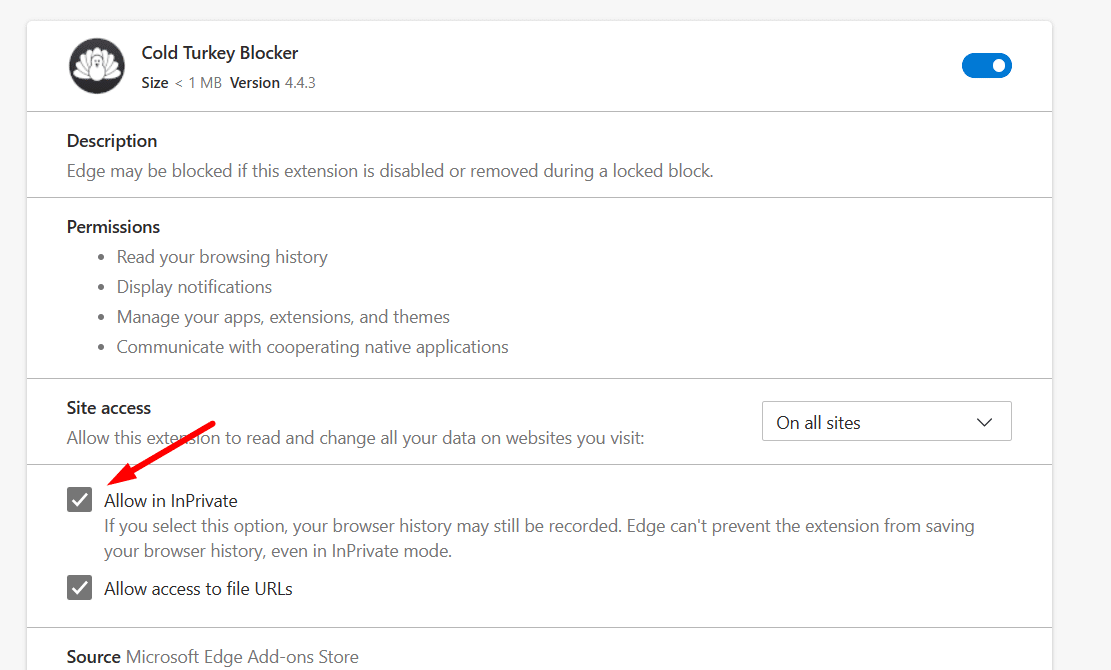Open the "On all sites" dropdown
Viewport: 1111px width, 670px height.
(886, 421)
